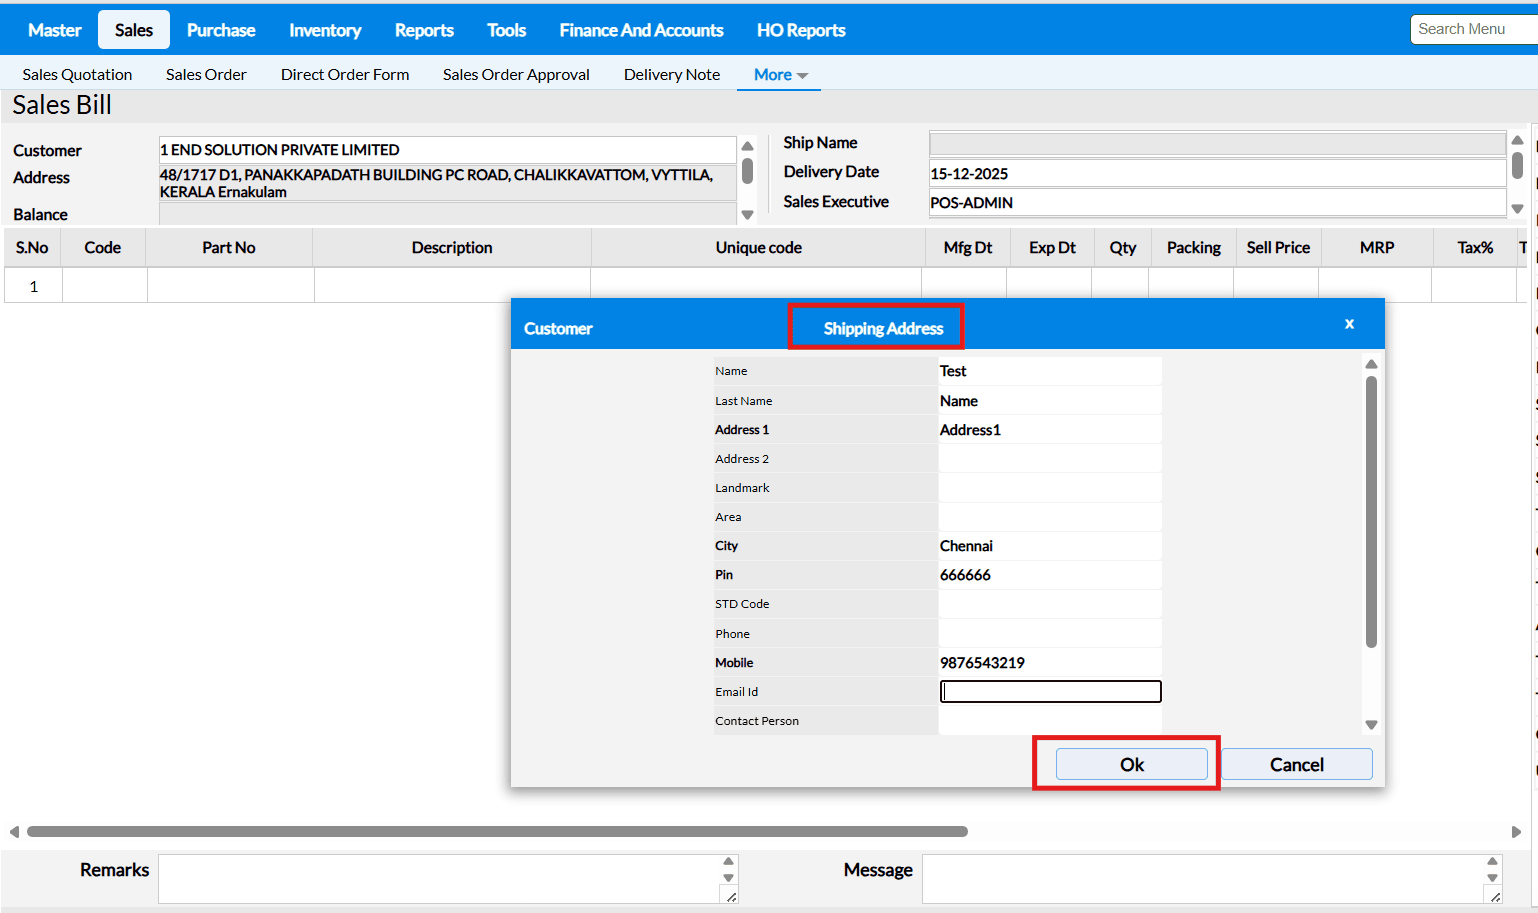The width and height of the screenshot is (1538, 913).
Task: Close the shipping address dialog with x
Action: click(x=1349, y=324)
